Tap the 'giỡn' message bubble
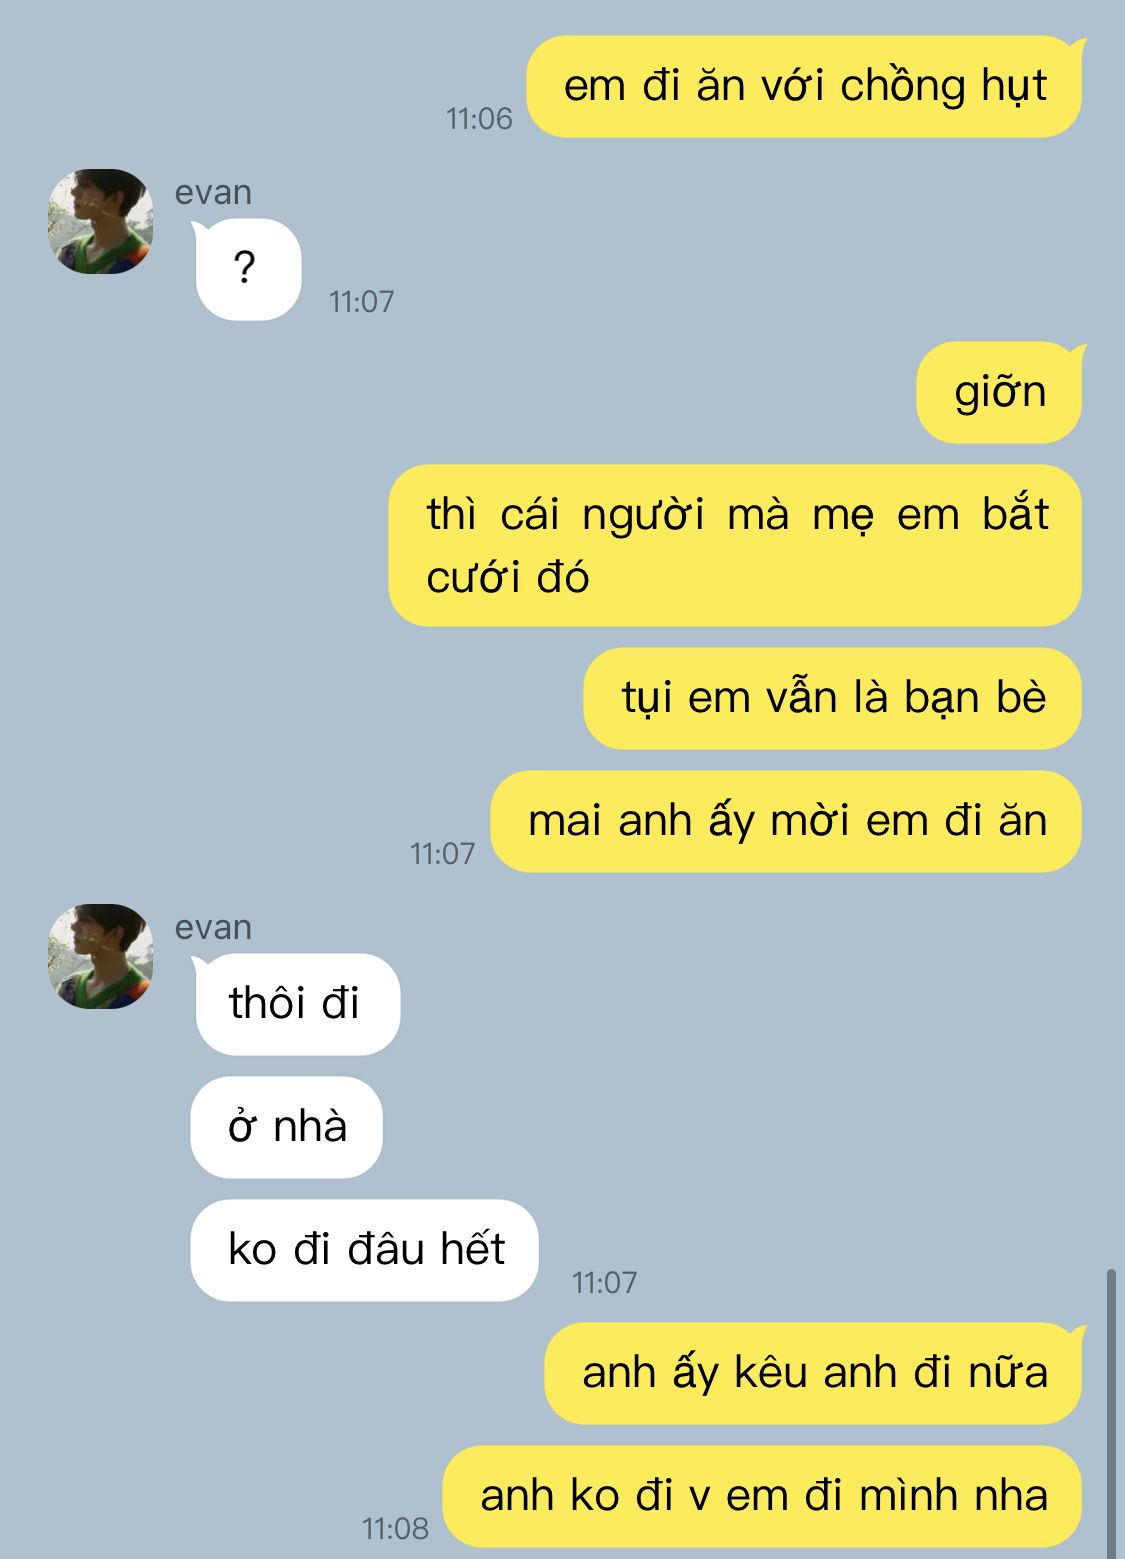The height and width of the screenshot is (1559, 1125). pos(1000,392)
